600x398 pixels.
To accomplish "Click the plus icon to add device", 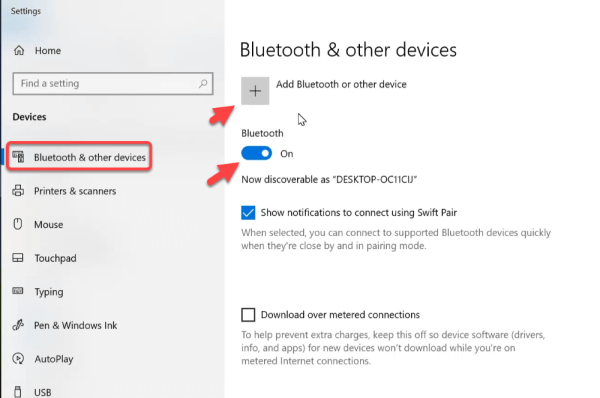I will pos(255,91).
